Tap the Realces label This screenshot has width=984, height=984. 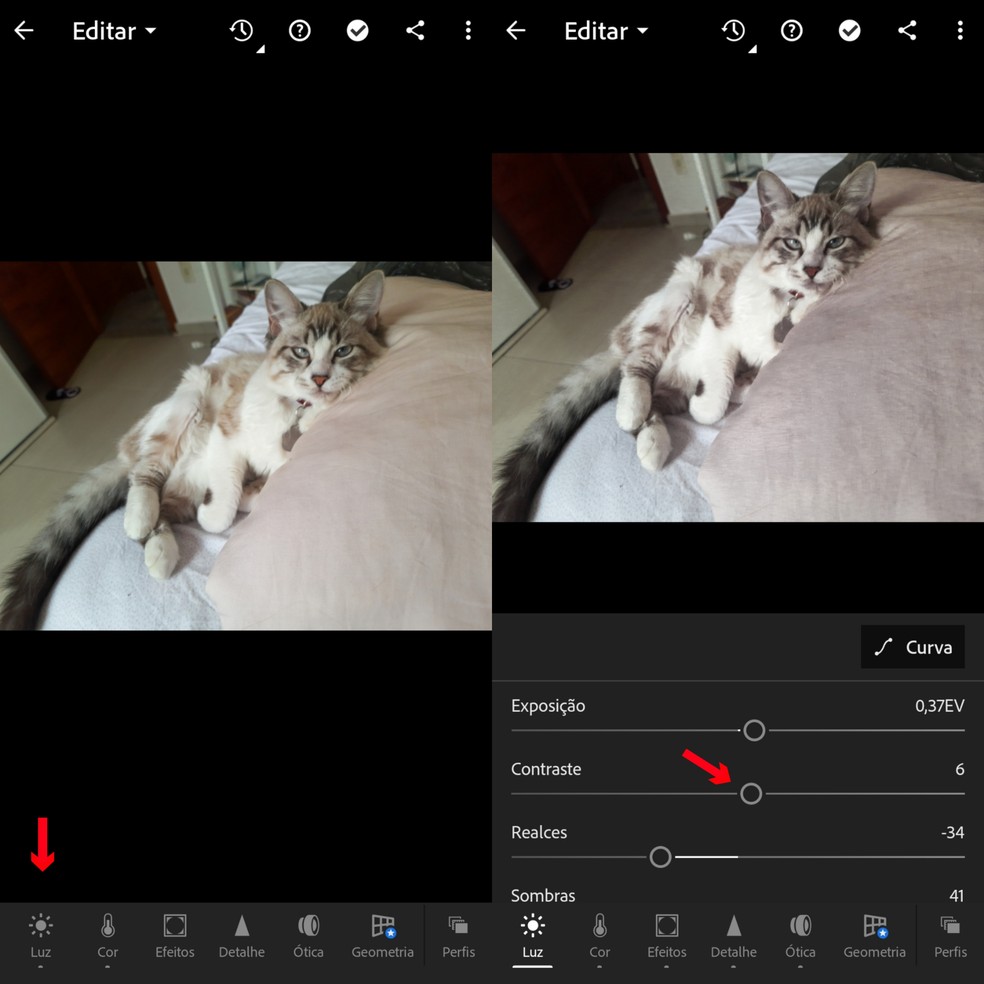(x=539, y=833)
